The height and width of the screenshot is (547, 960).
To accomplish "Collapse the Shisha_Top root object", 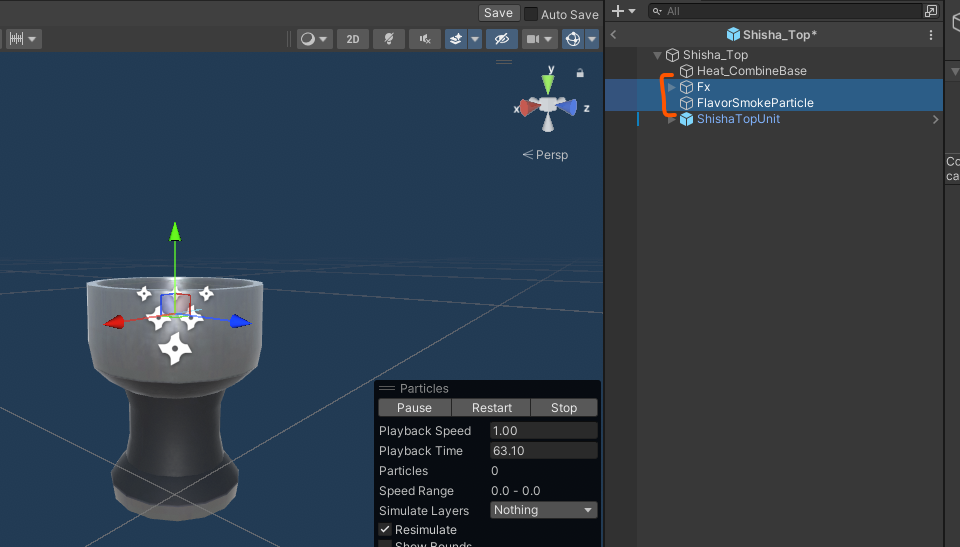I will coord(657,55).
